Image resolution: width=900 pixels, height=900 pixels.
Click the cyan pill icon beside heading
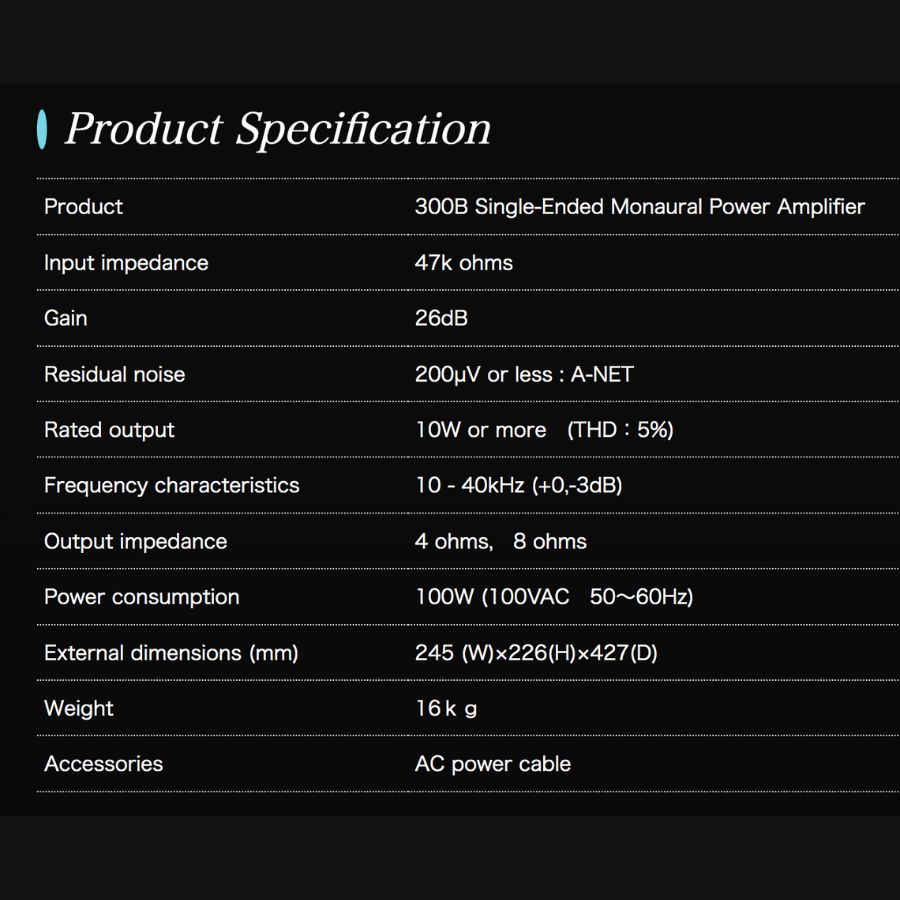pos(42,129)
